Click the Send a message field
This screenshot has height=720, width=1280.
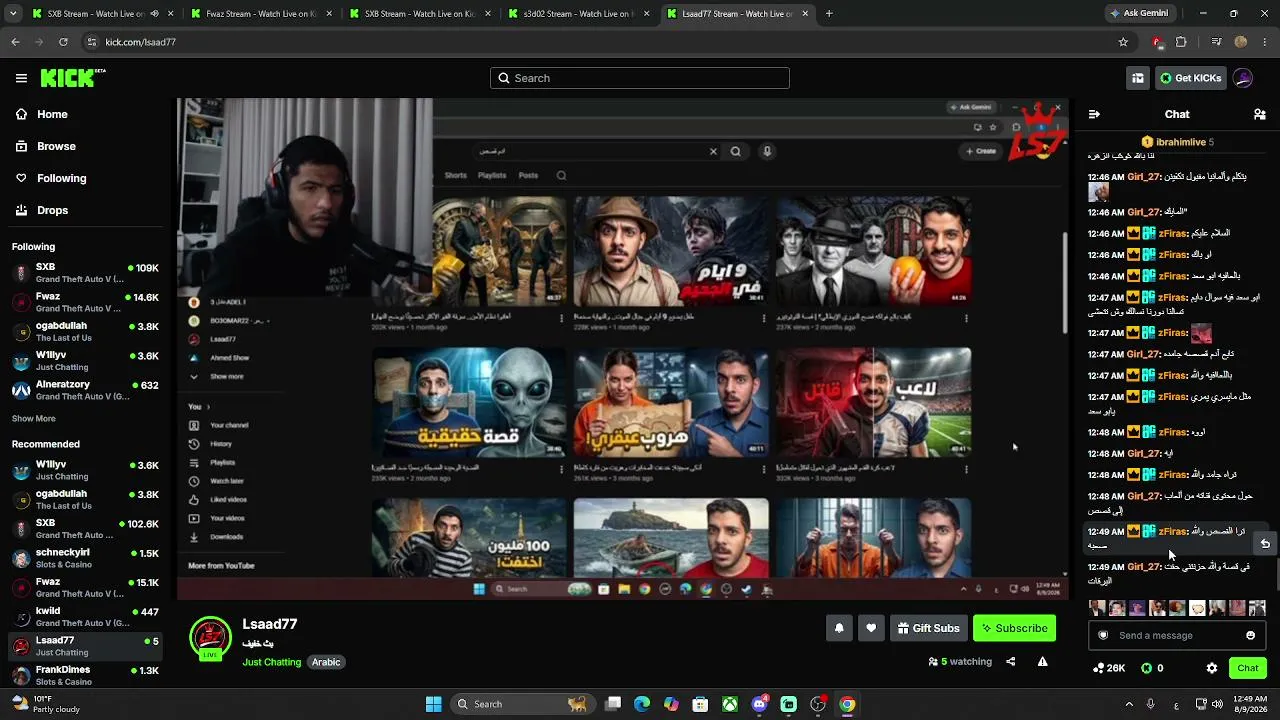pos(1177,635)
